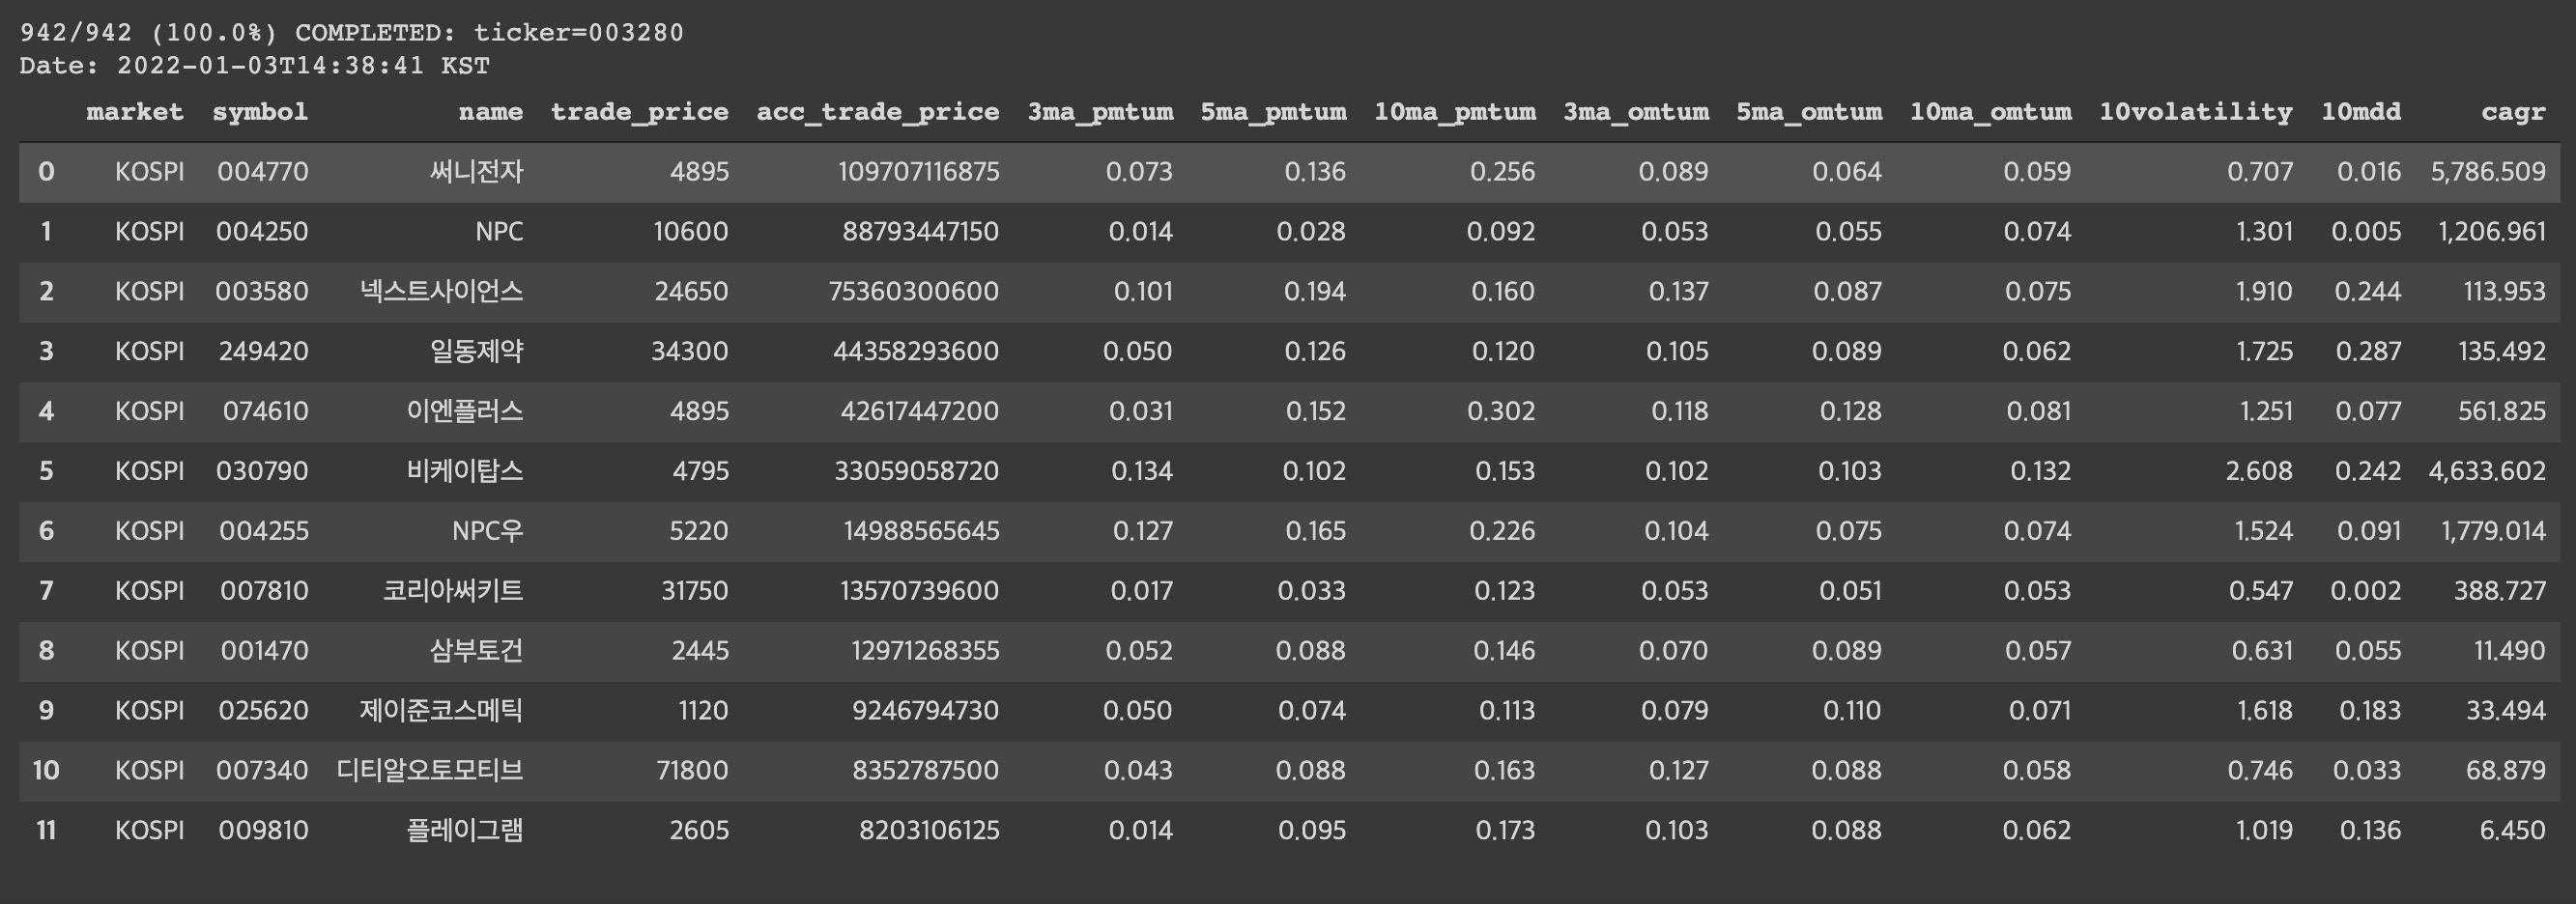Select cagr value 135.492
This screenshot has width=2576, height=904.
pos(2503,352)
